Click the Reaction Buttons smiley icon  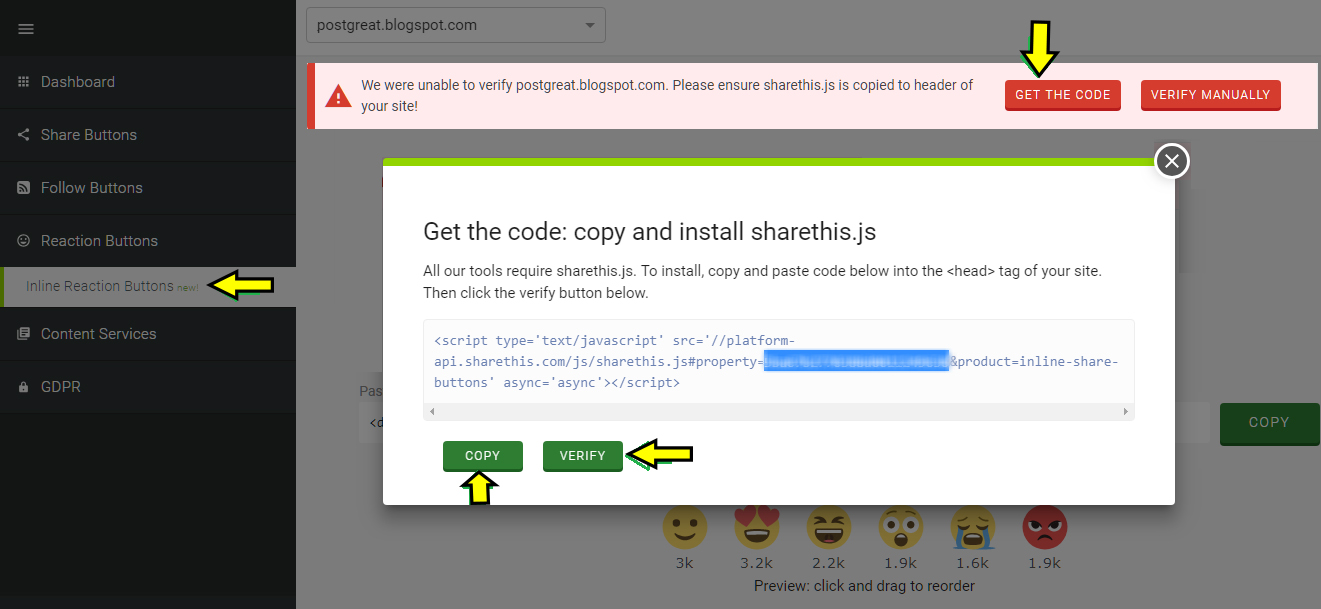coord(24,241)
